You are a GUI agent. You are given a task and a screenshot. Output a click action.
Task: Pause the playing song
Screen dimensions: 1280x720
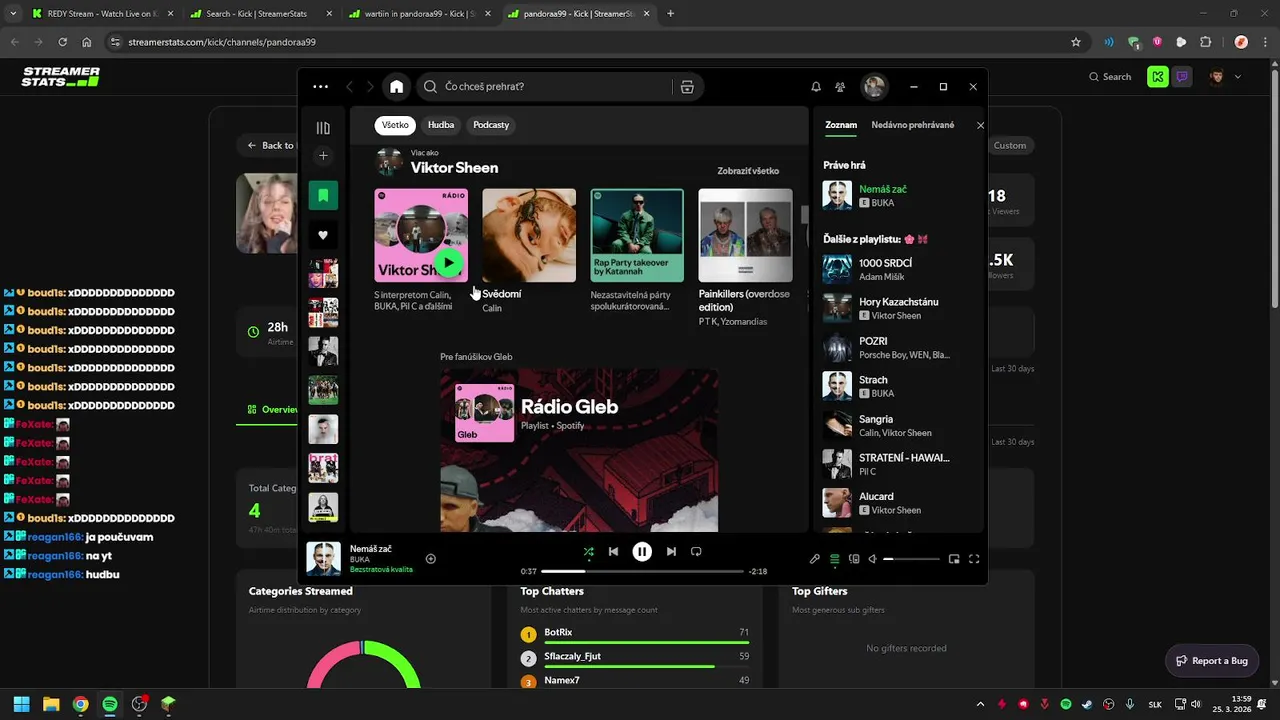click(x=642, y=551)
